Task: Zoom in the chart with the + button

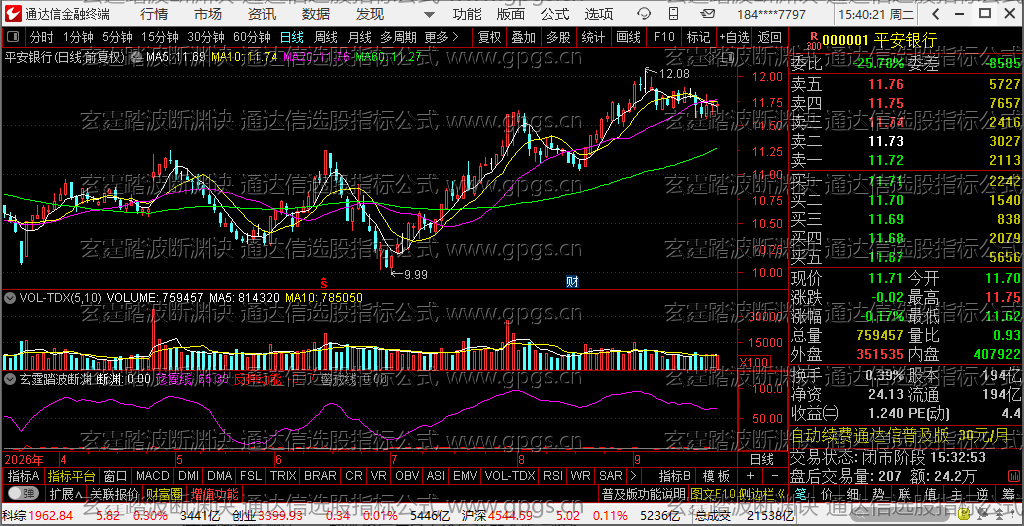Action: (x=750, y=476)
